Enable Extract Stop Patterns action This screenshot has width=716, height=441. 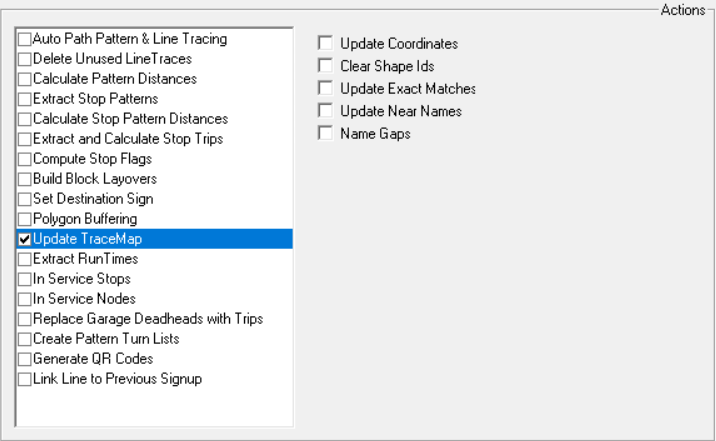pos(25,99)
